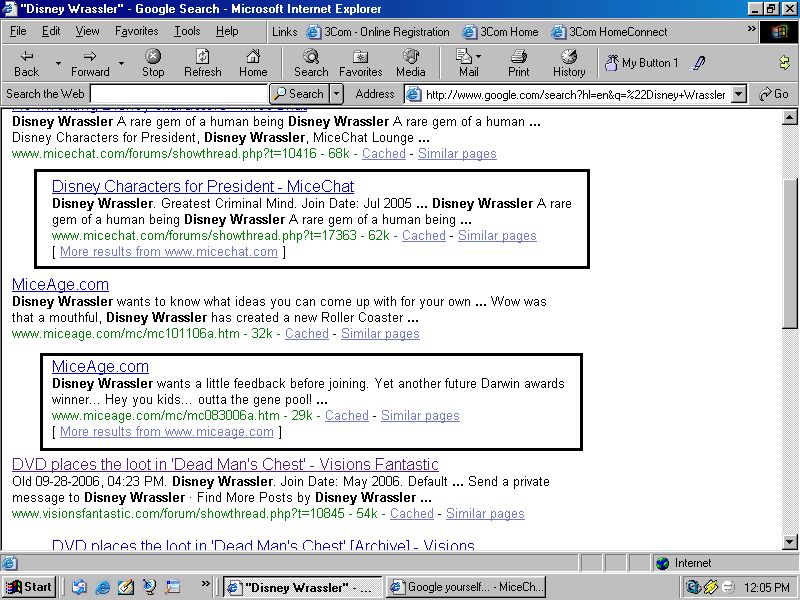Open the Edit menu

(51, 31)
